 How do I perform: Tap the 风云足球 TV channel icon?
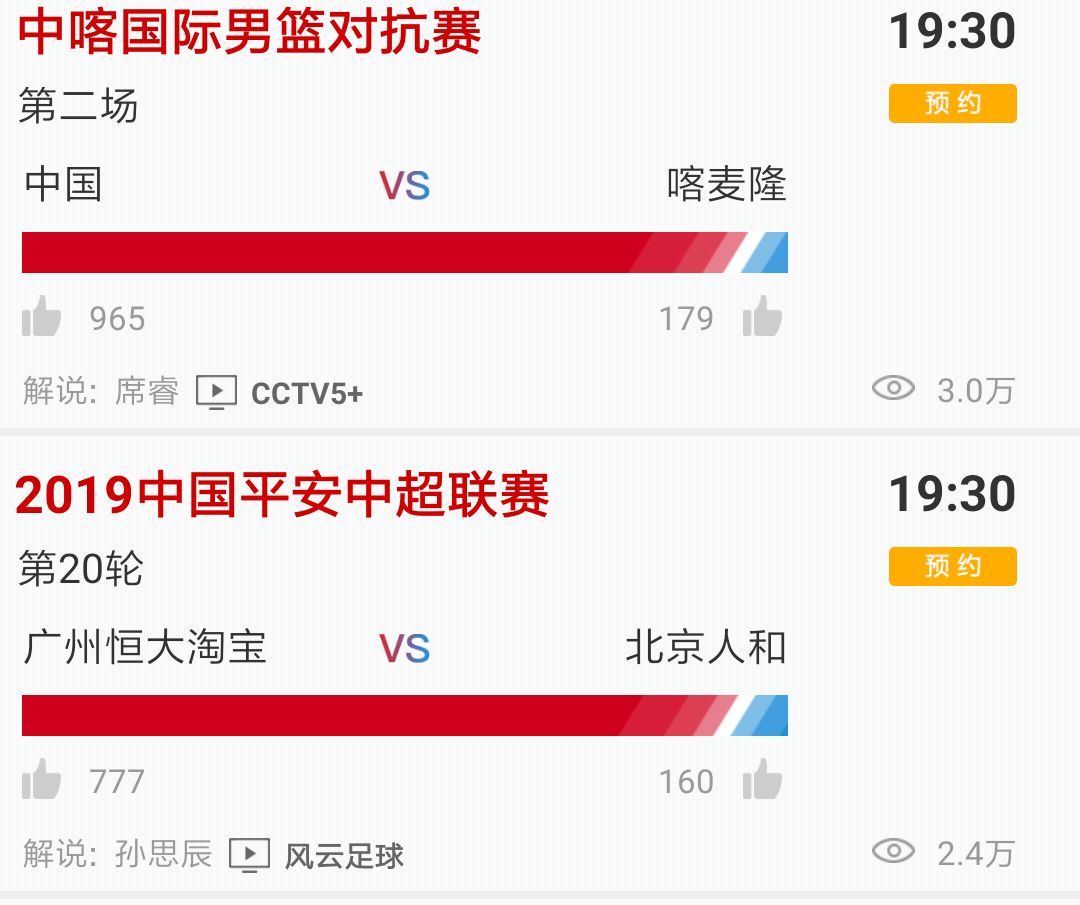(249, 855)
